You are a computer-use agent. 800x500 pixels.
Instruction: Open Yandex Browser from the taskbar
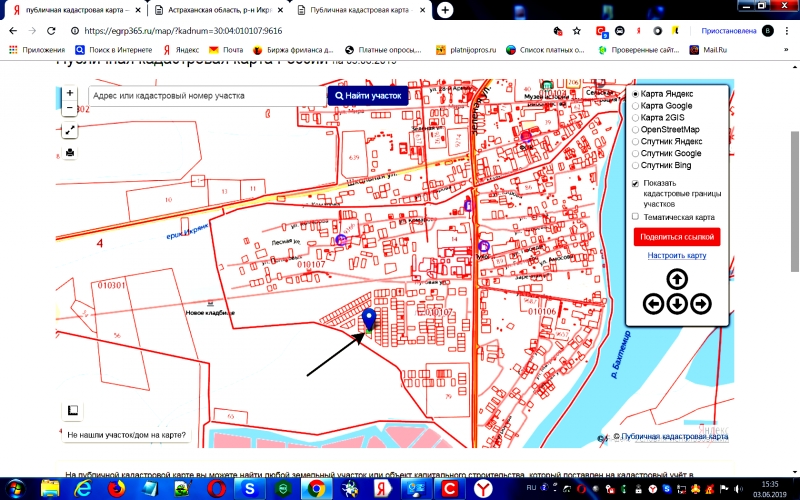coord(482,489)
